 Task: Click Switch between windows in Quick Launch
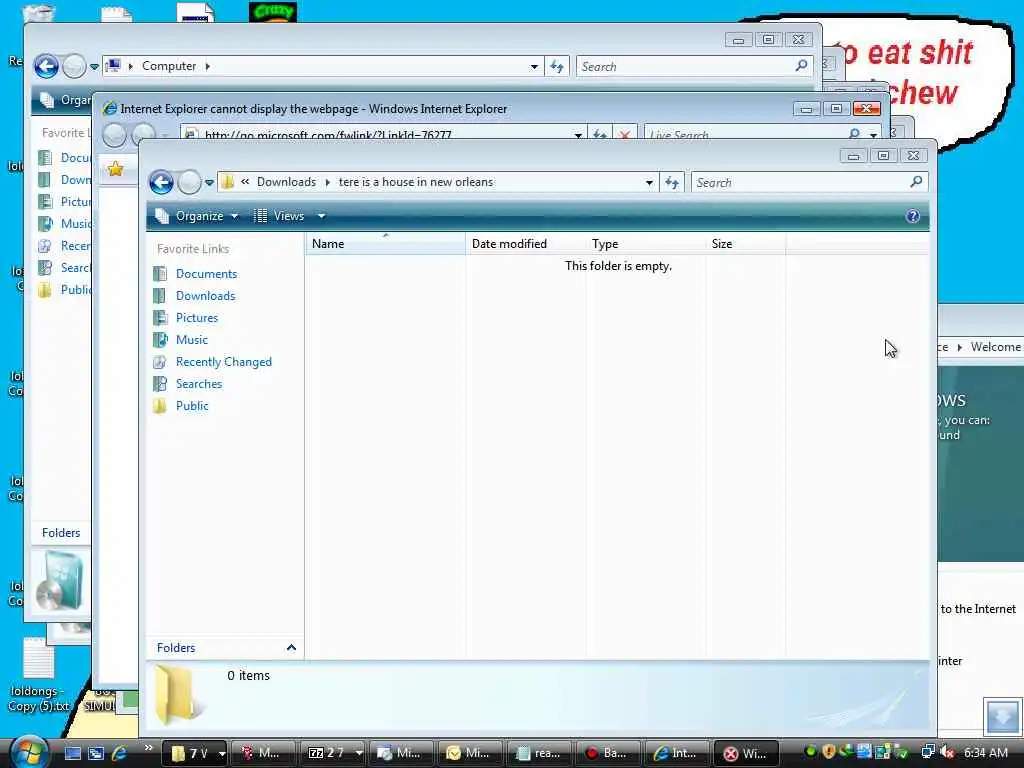click(96, 753)
